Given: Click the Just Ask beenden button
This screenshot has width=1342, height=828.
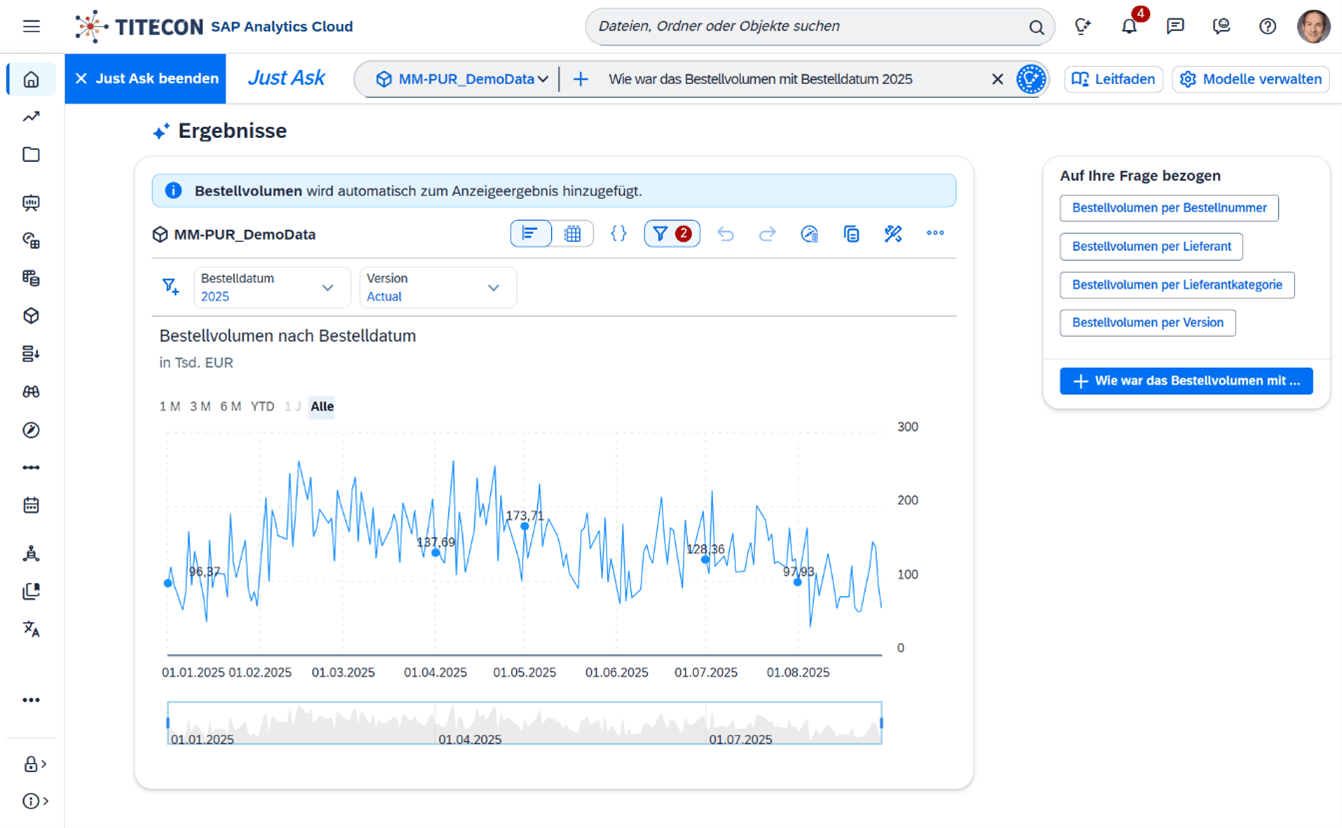Looking at the screenshot, I should tap(146, 79).
